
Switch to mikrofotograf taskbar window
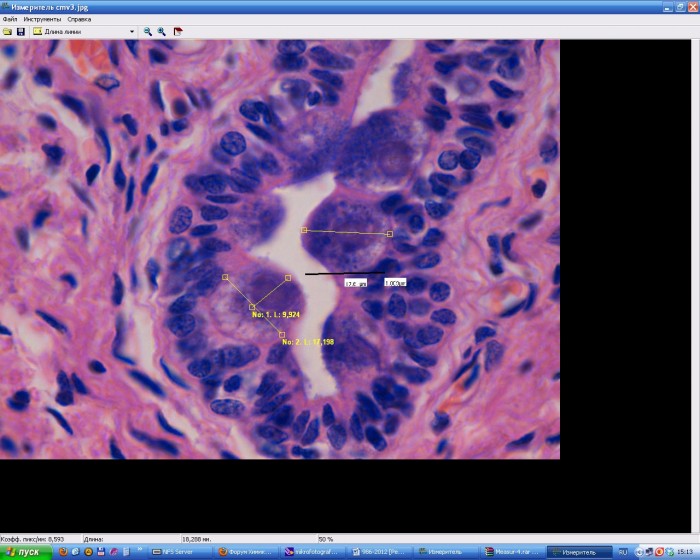[x=314, y=552]
